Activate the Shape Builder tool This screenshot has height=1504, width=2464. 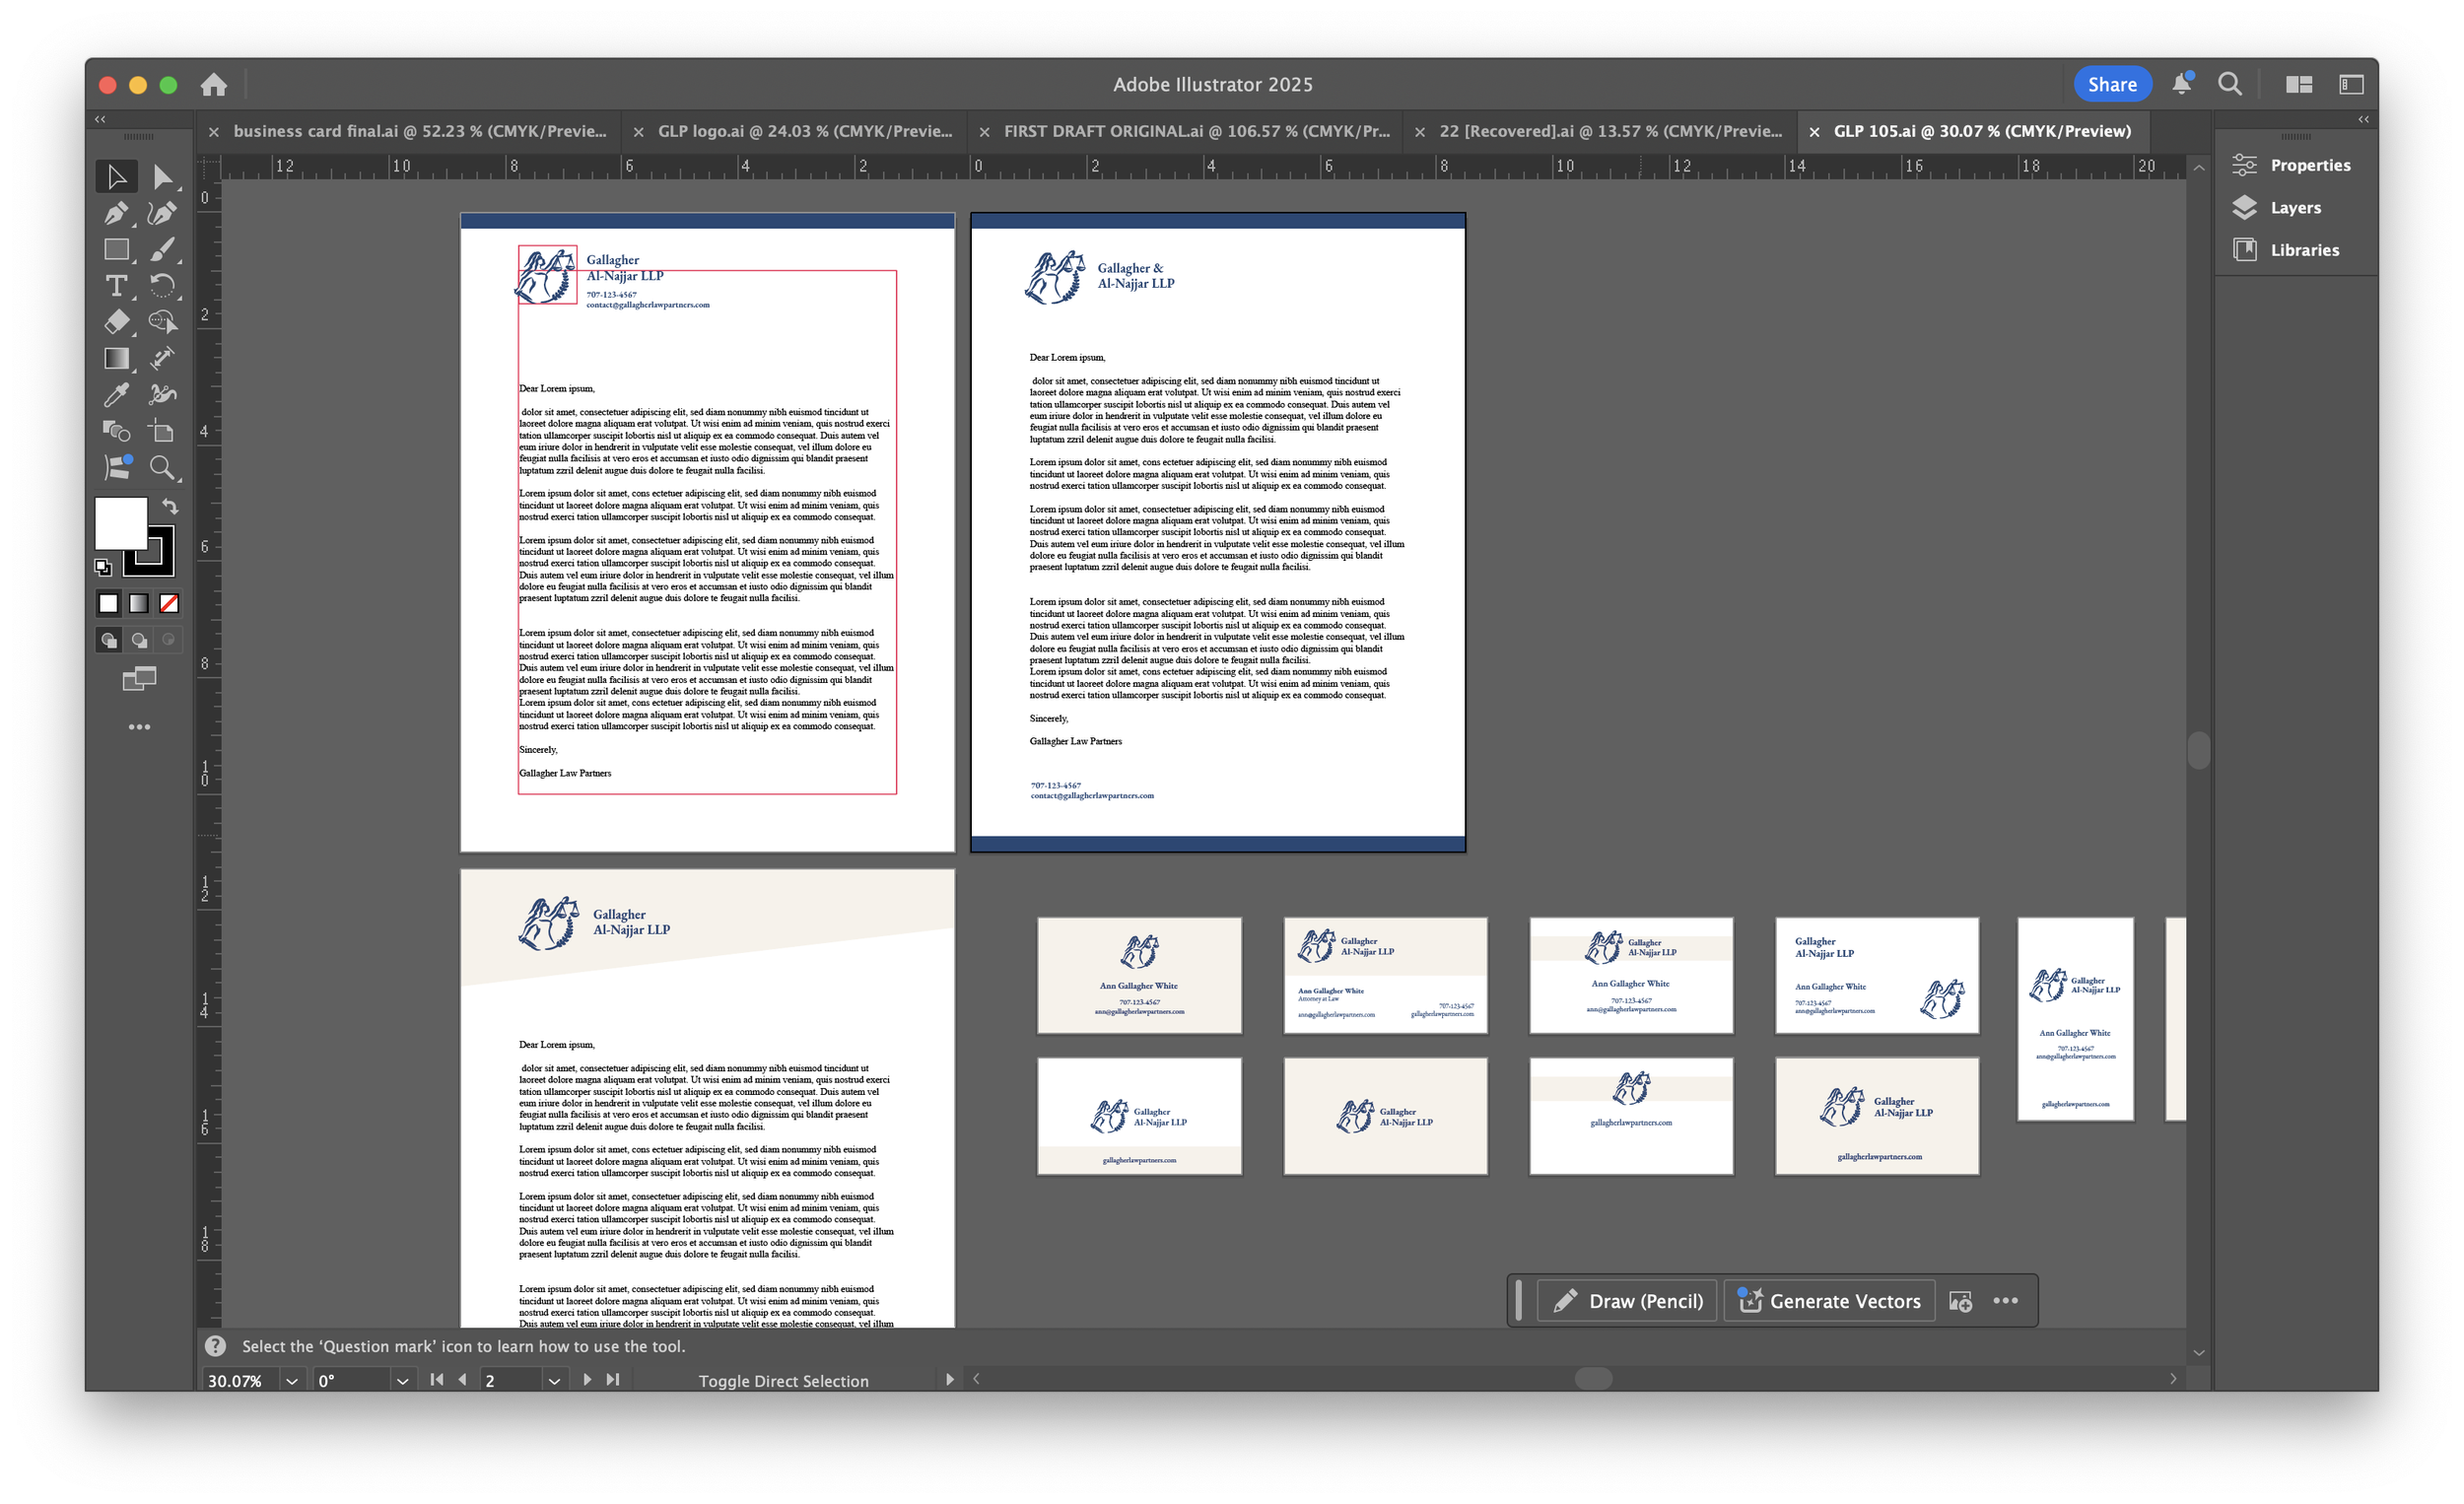tap(115, 431)
